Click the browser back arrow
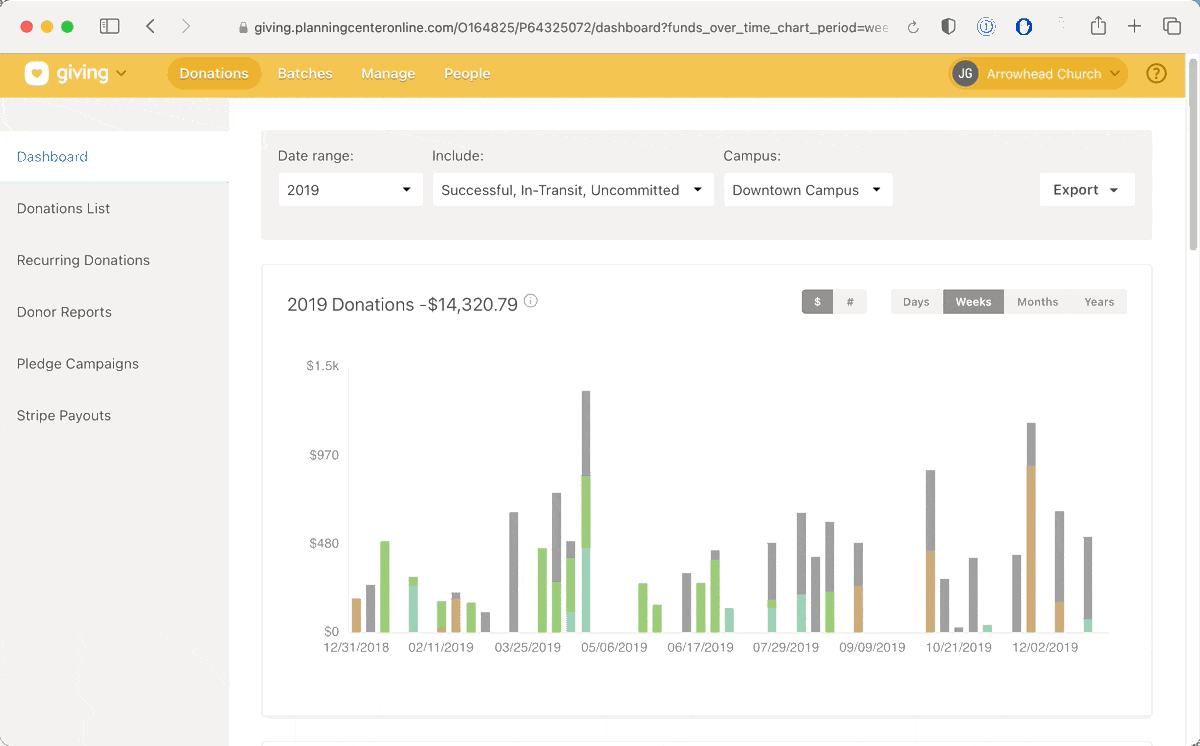The height and width of the screenshot is (746, 1200). point(150,27)
